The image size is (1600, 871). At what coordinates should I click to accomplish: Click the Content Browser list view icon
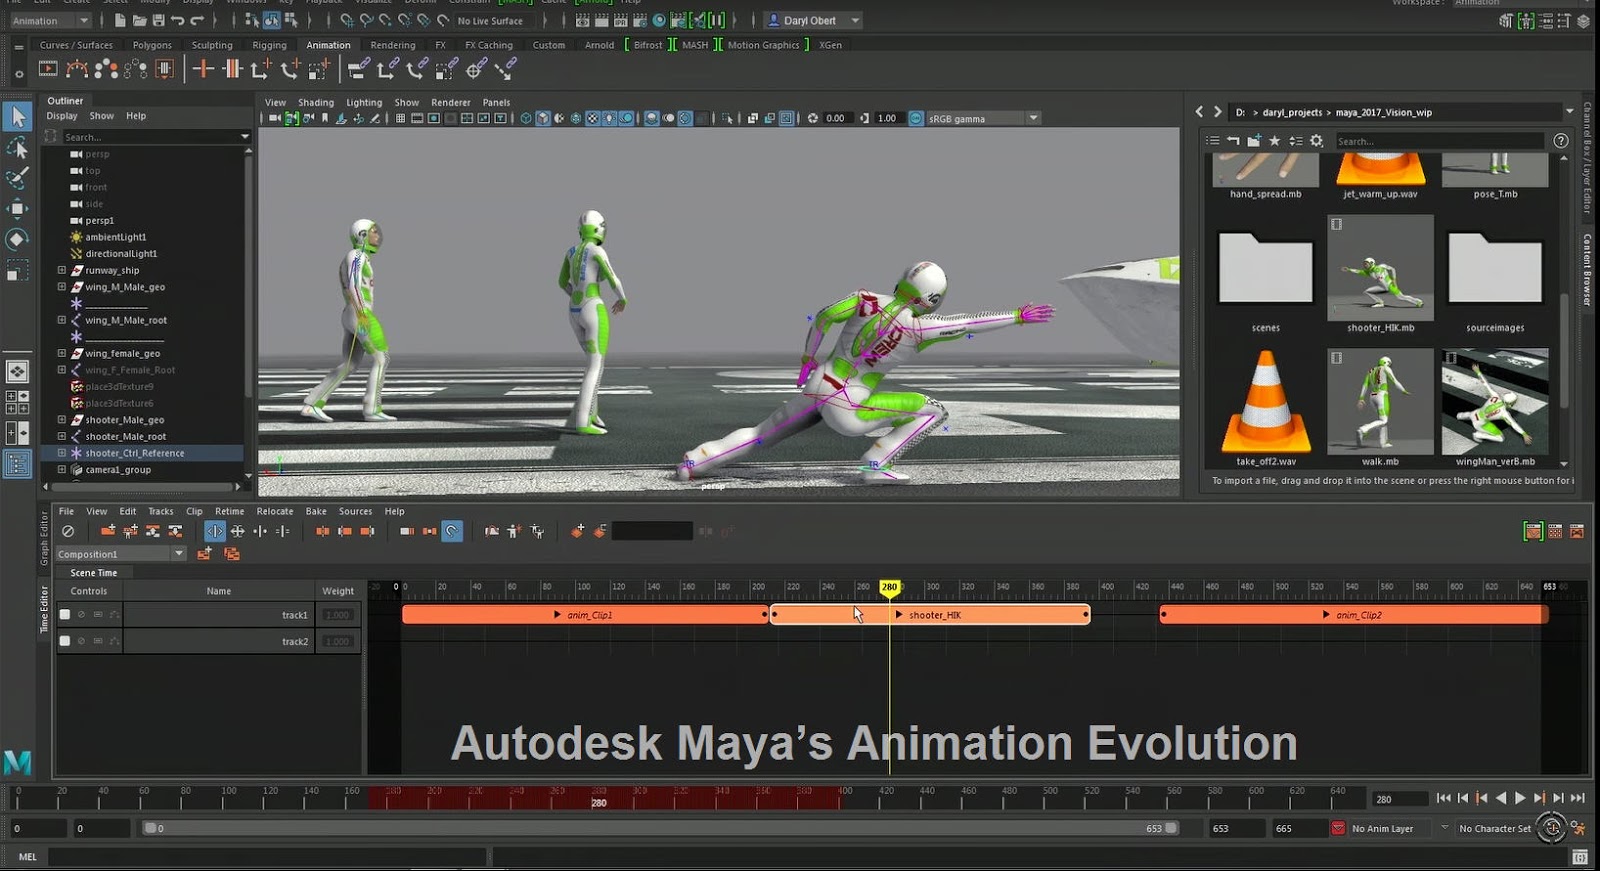click(1213, 141)
